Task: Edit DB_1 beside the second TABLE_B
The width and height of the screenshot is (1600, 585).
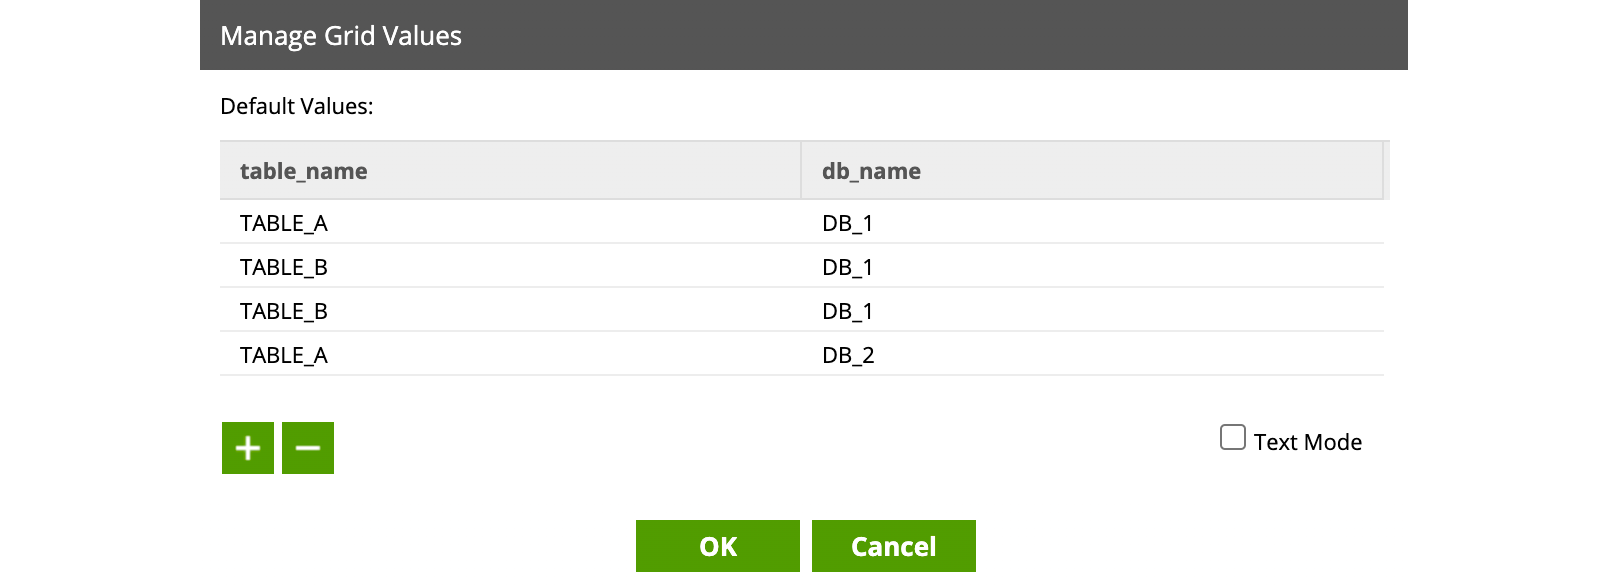Action: 848,311
